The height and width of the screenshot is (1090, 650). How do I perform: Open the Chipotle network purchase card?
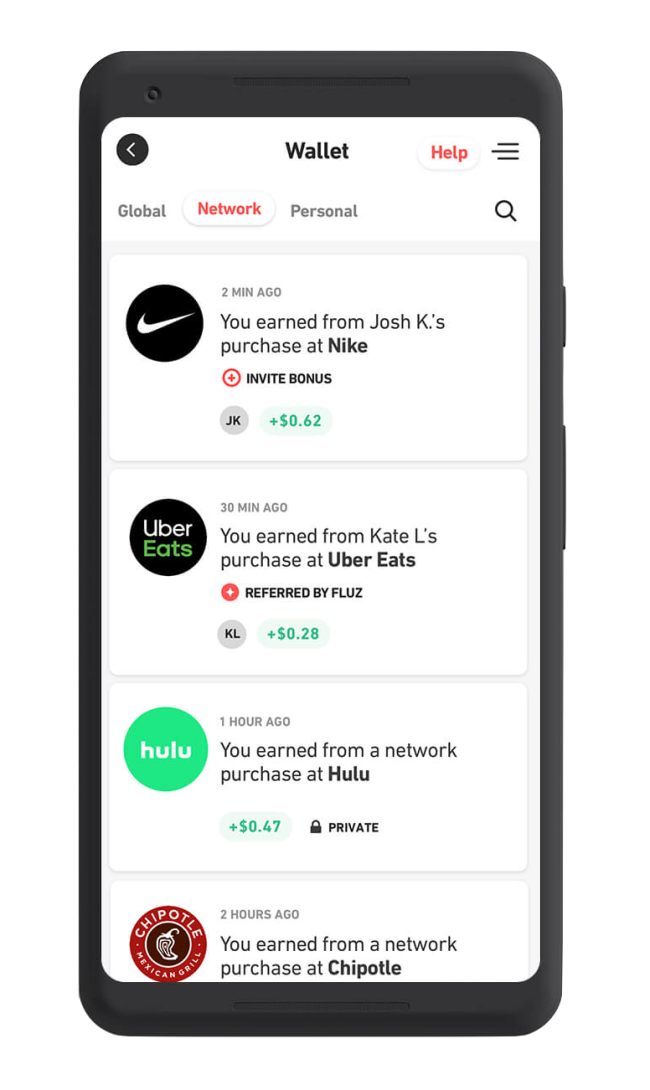point(318,932)
